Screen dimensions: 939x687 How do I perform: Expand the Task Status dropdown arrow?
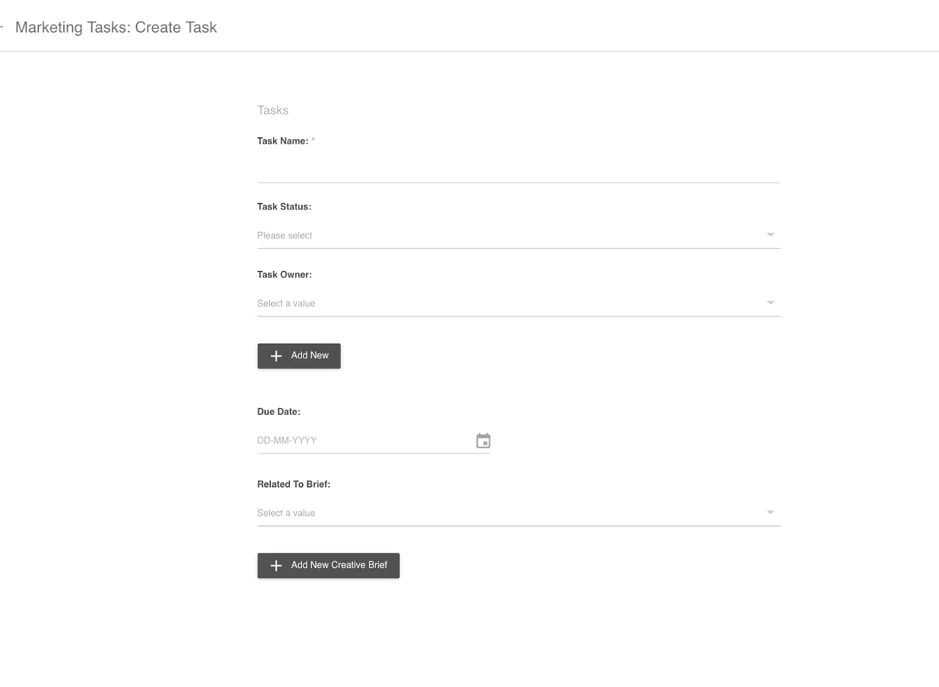[771, 235]
